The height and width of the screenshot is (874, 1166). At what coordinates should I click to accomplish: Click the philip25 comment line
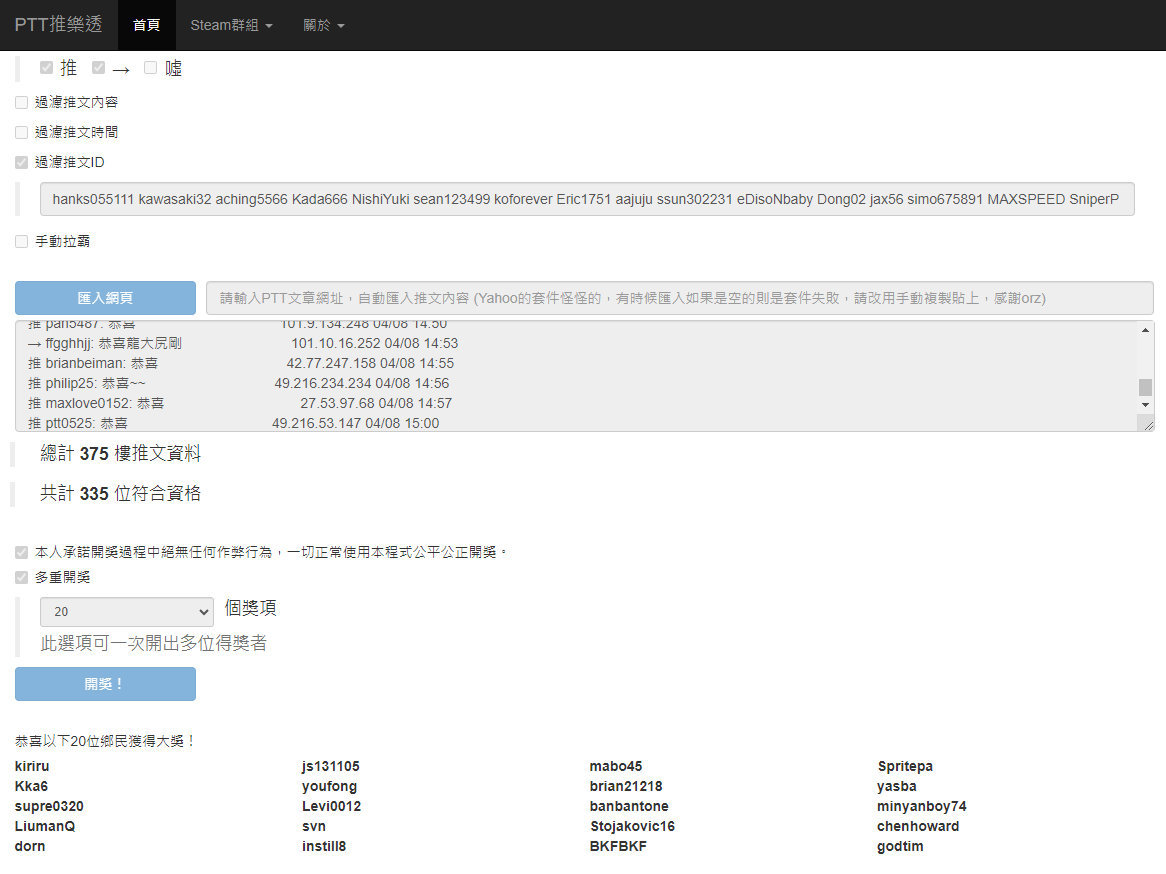tap(239, 384)
